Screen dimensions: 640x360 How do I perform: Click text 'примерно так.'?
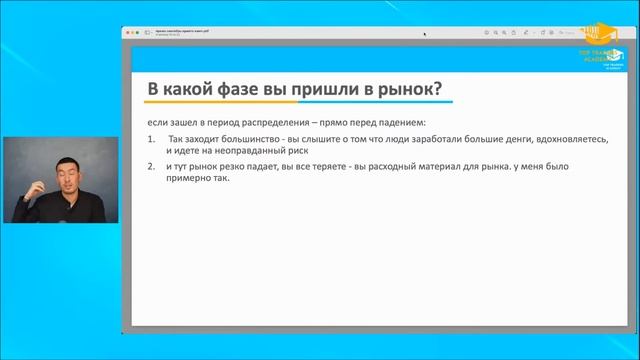[198, 178]
